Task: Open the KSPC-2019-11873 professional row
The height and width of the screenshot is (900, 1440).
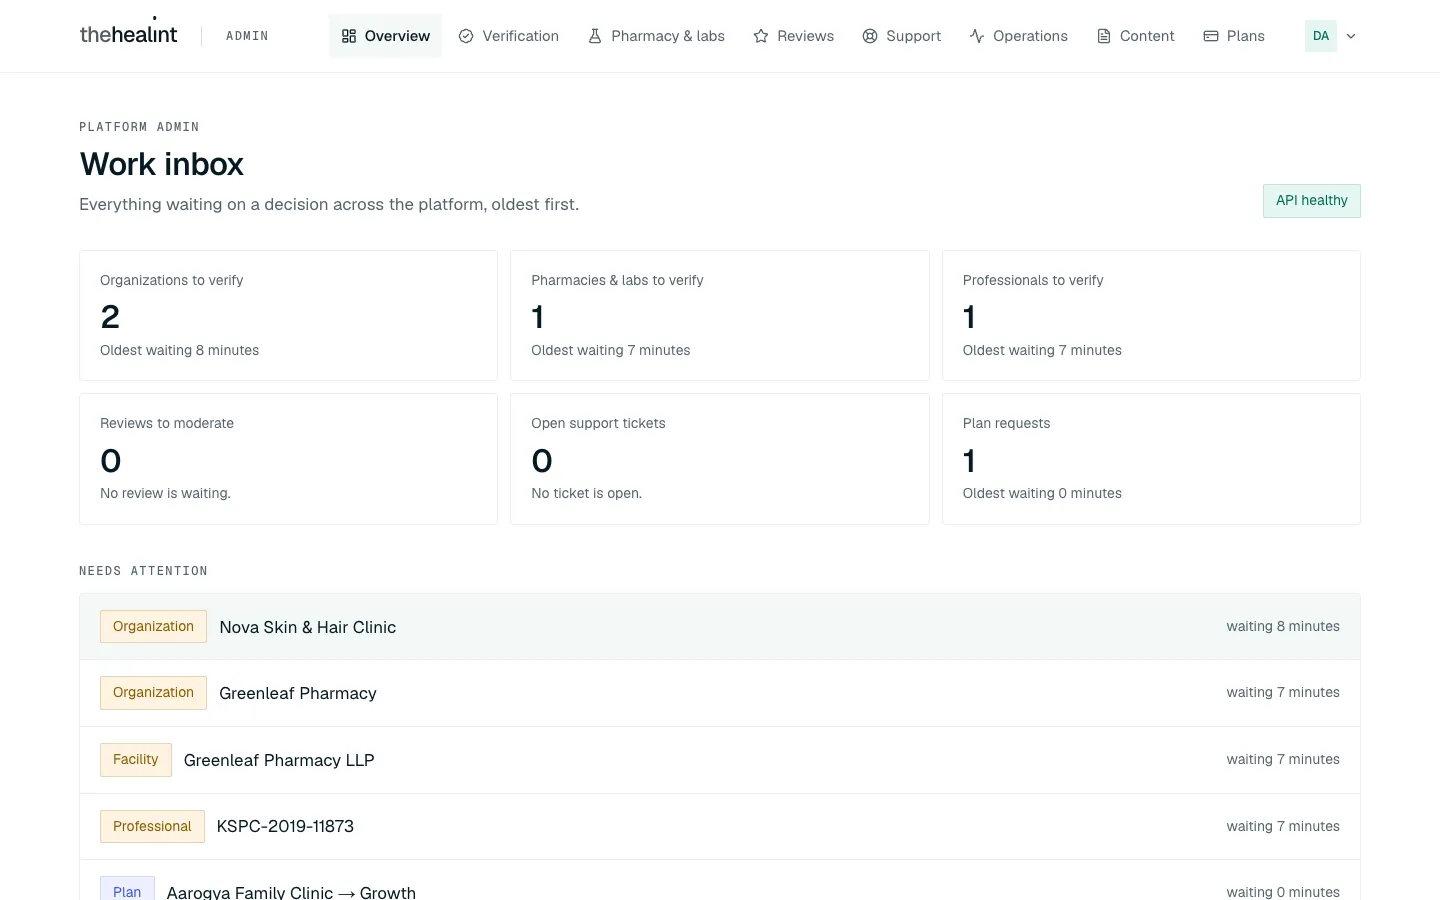Action: 720,827
